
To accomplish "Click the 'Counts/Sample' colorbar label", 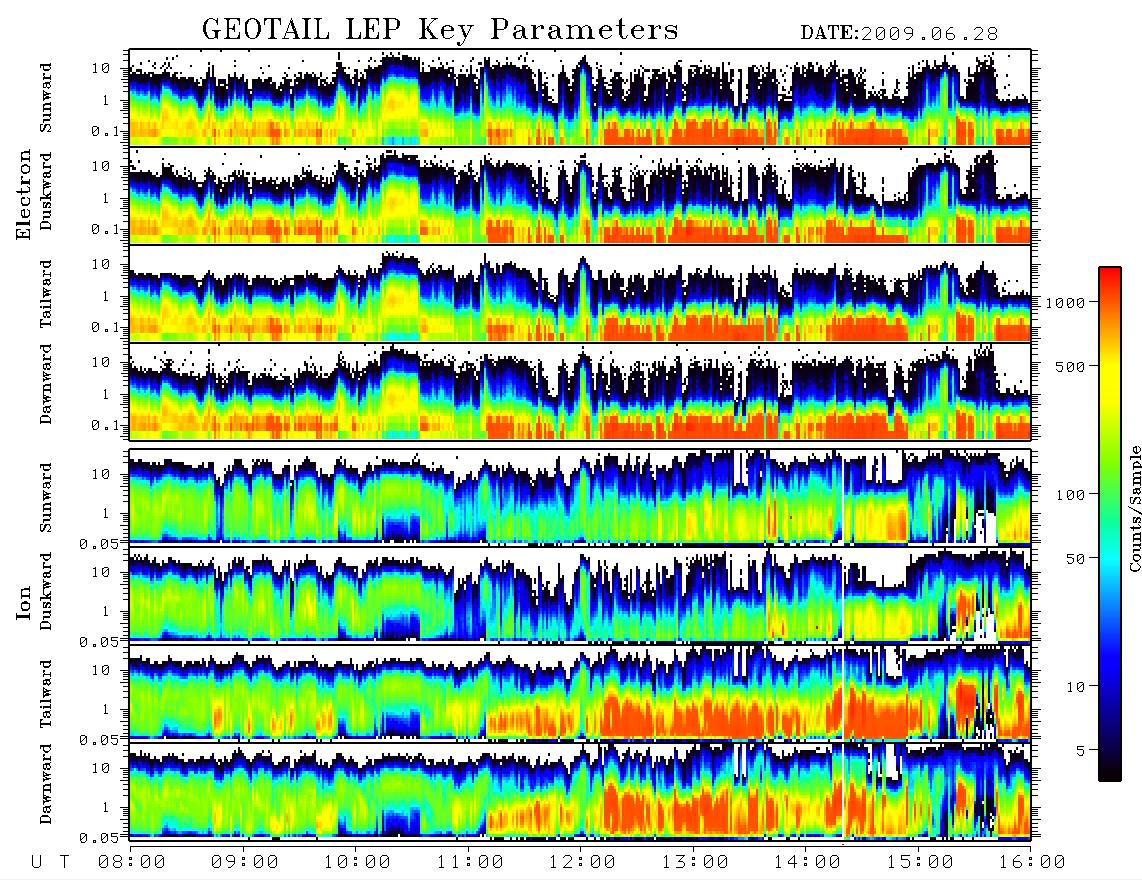I will click(x=1134, y=508).
